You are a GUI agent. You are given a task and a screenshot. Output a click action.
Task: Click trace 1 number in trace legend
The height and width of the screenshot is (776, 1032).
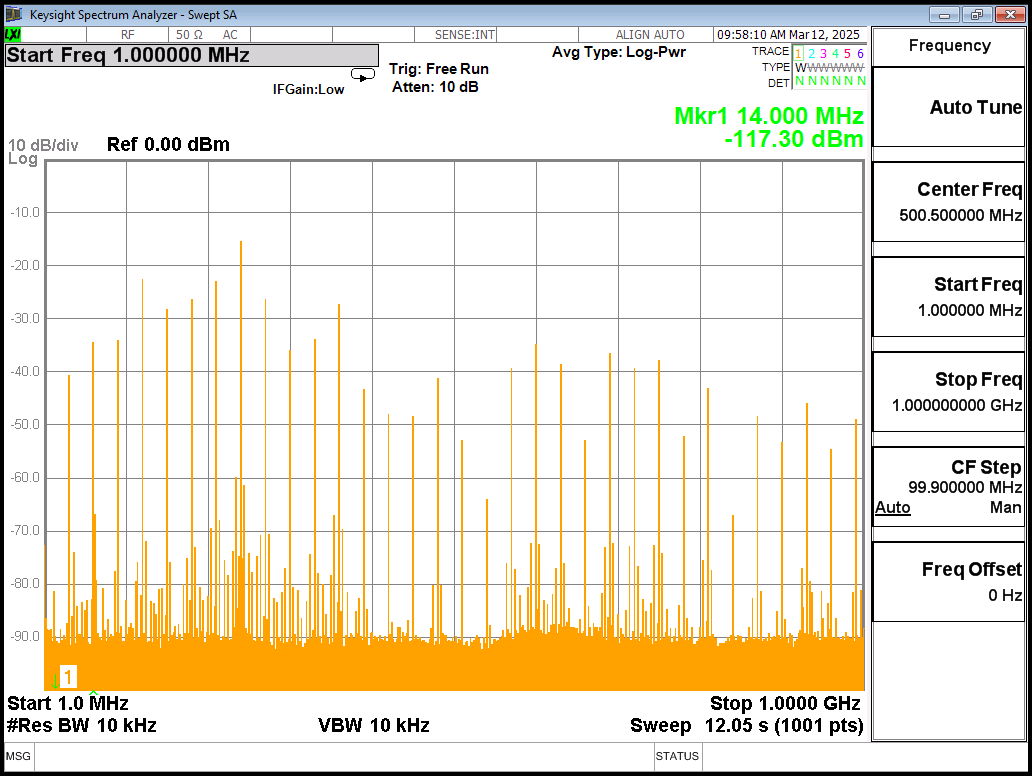(x=798, y=53)
